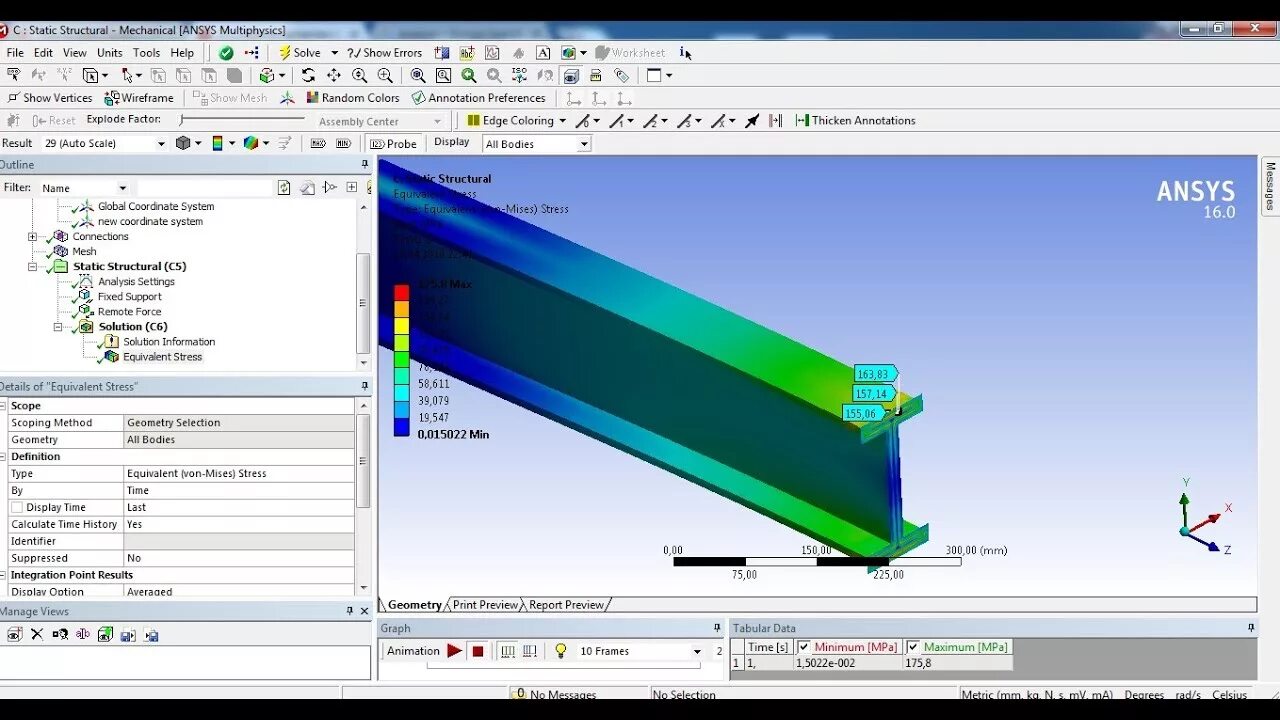Expand the Connections tree node

32,237
